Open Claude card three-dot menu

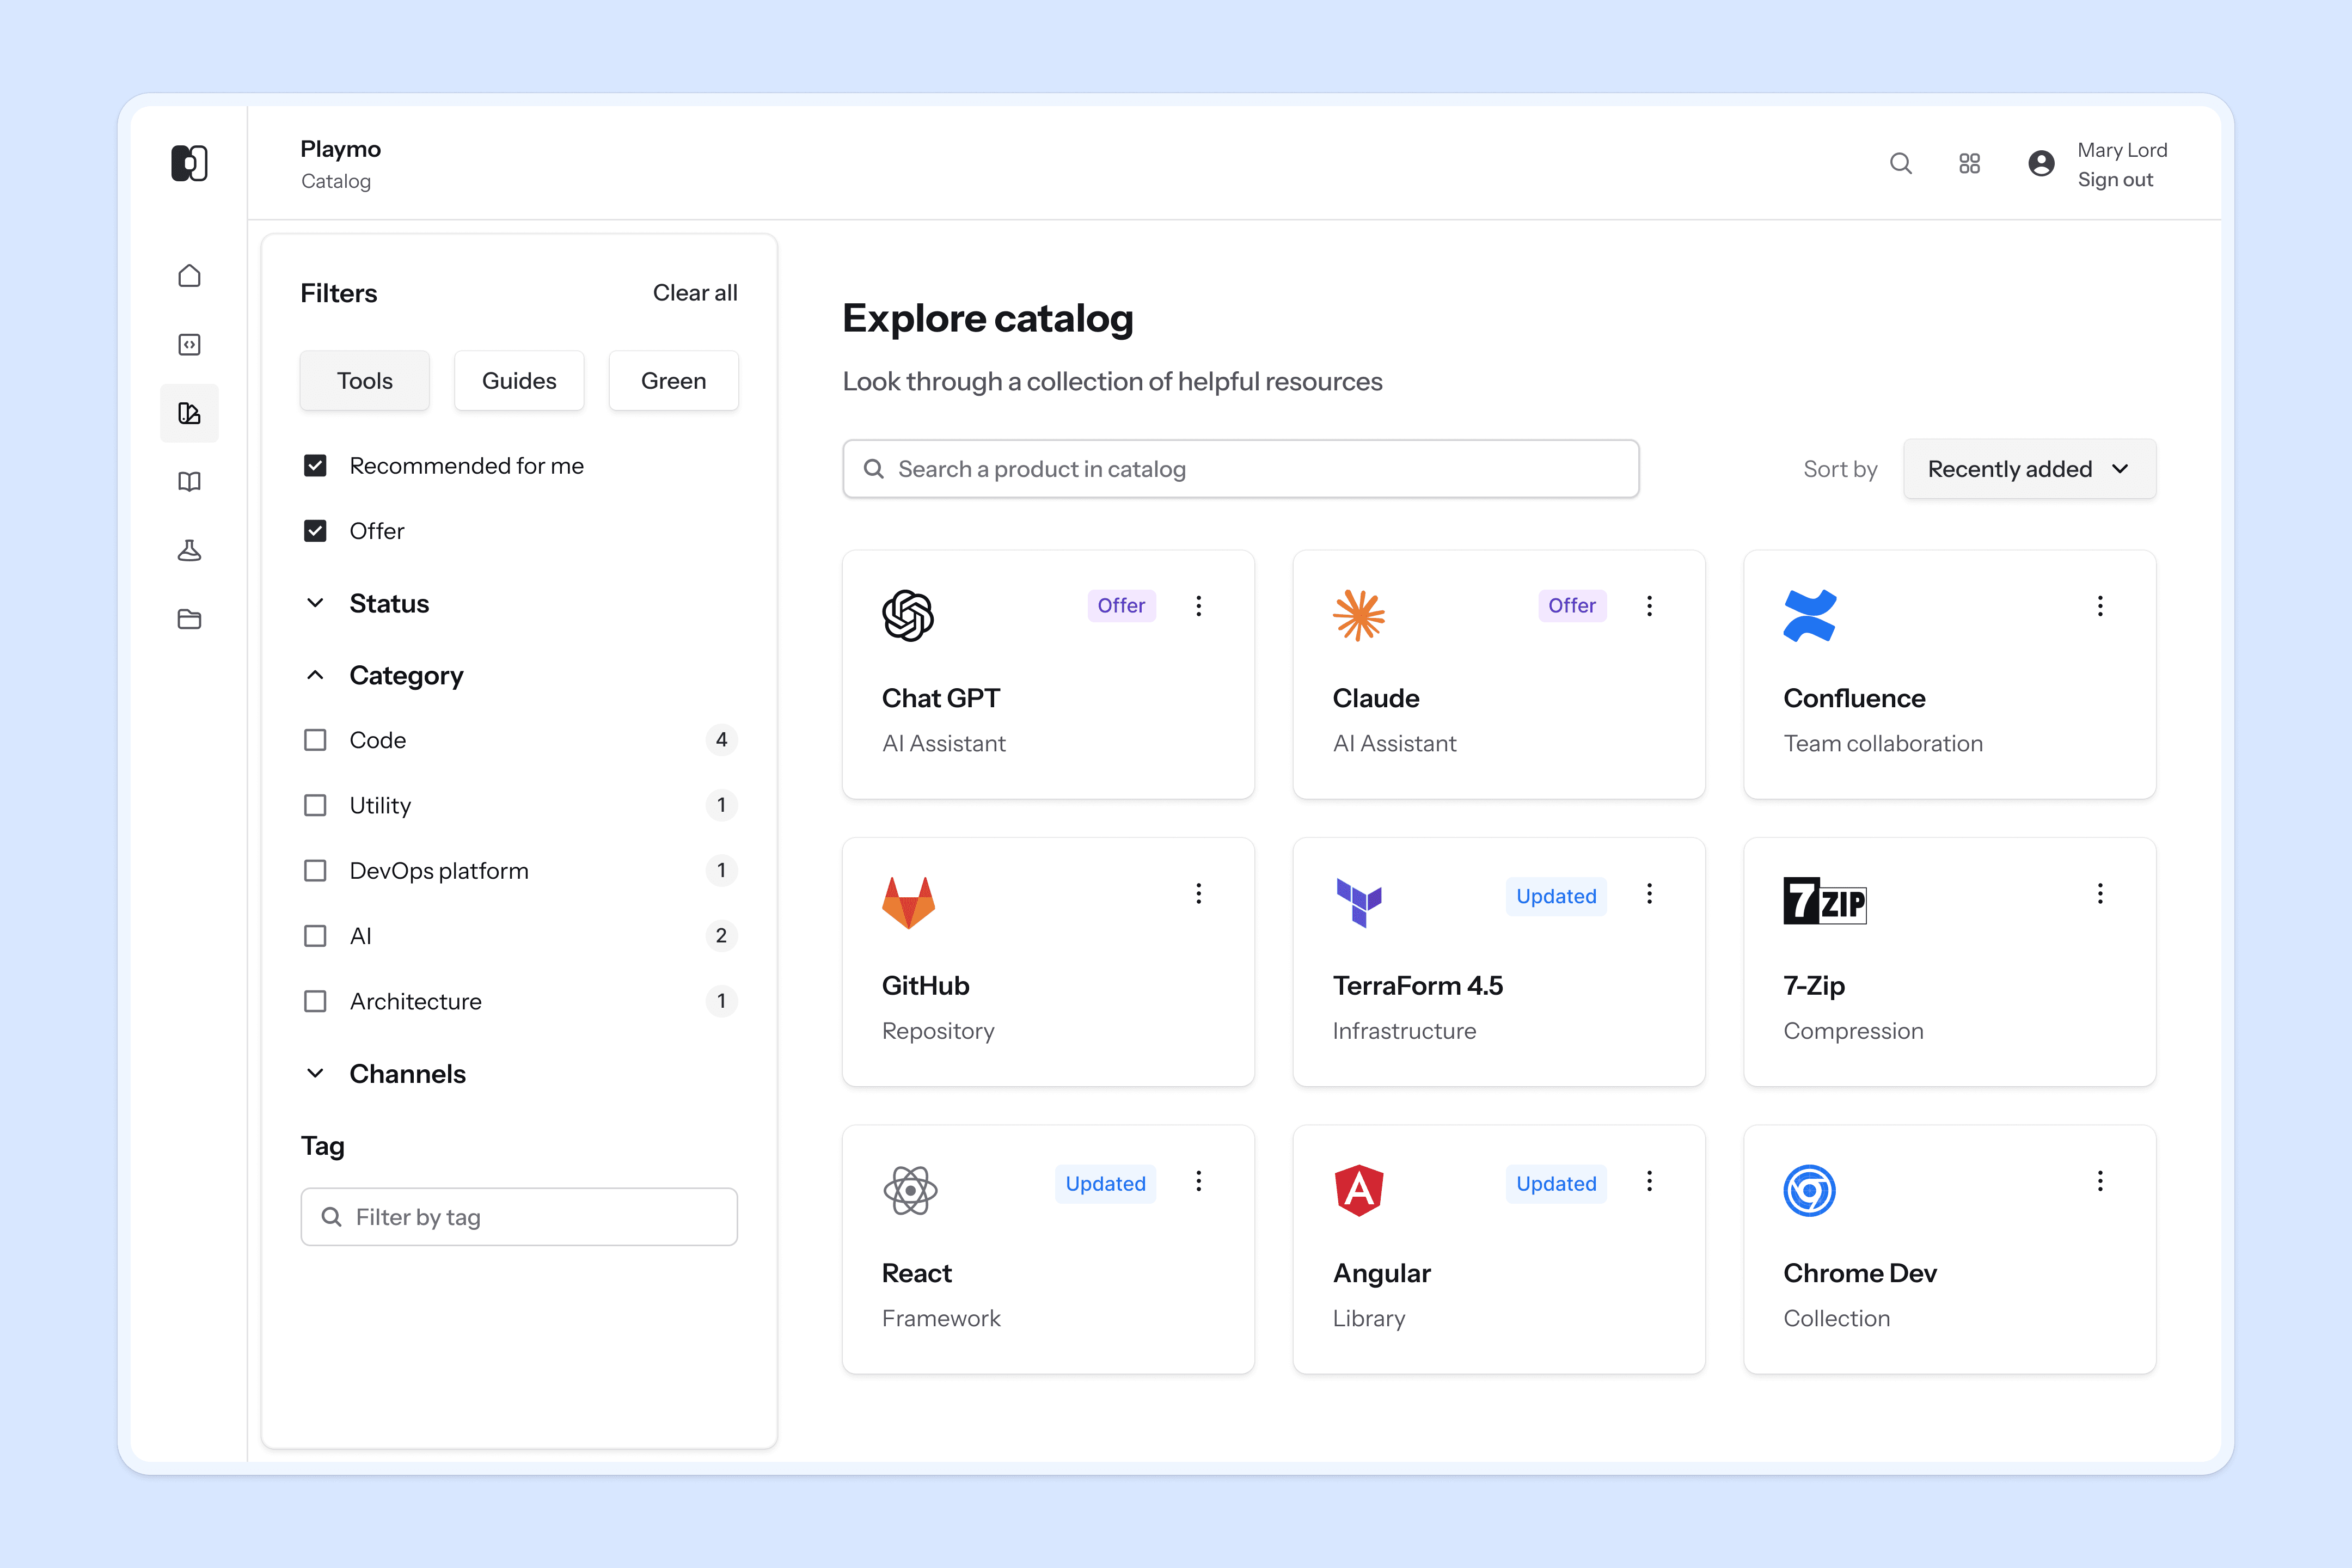pyautogui.click(x=1649, y=606)
